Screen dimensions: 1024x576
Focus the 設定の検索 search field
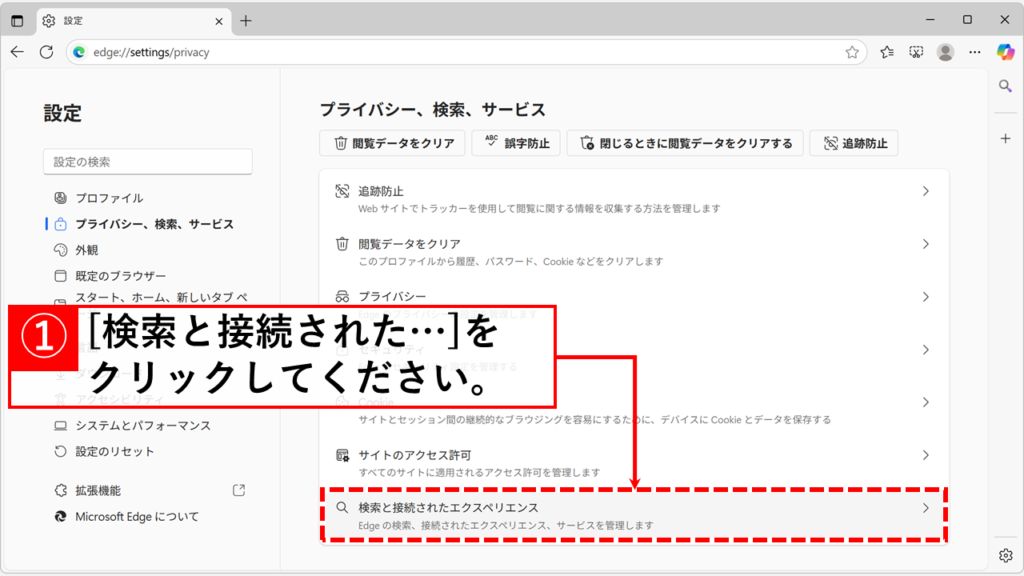pyautogui.click(x=148, y=162)
